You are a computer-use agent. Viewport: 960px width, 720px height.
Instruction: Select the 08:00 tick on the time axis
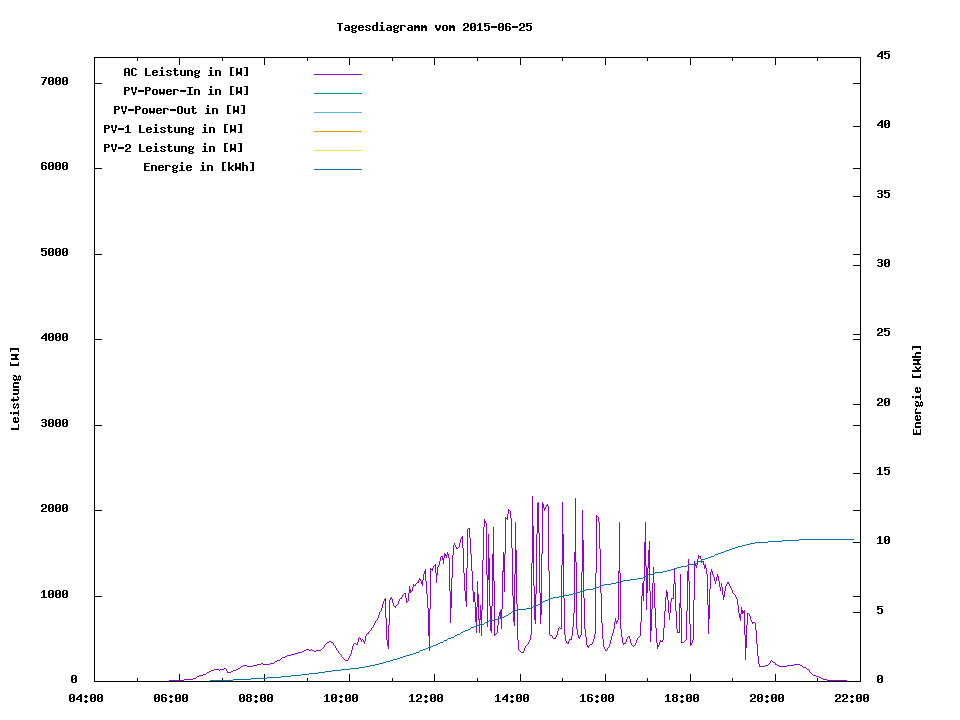pos(256,698)
